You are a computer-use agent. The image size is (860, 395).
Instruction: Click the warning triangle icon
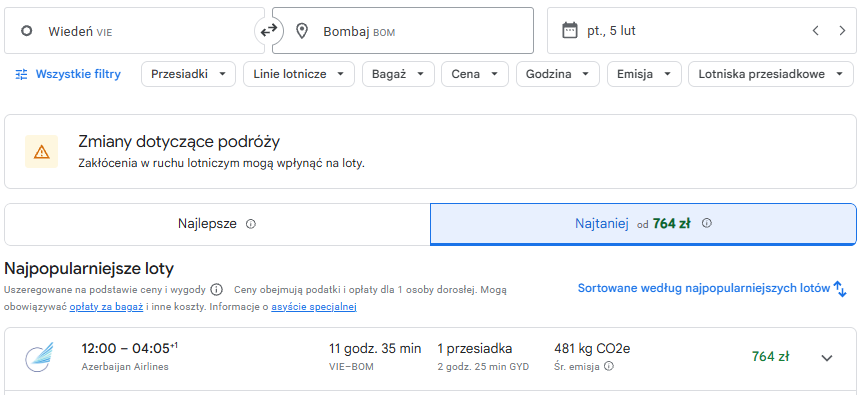click(41, 152)
